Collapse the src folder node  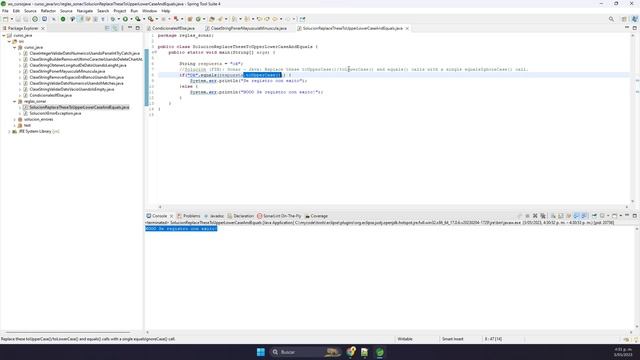[9, 41]
